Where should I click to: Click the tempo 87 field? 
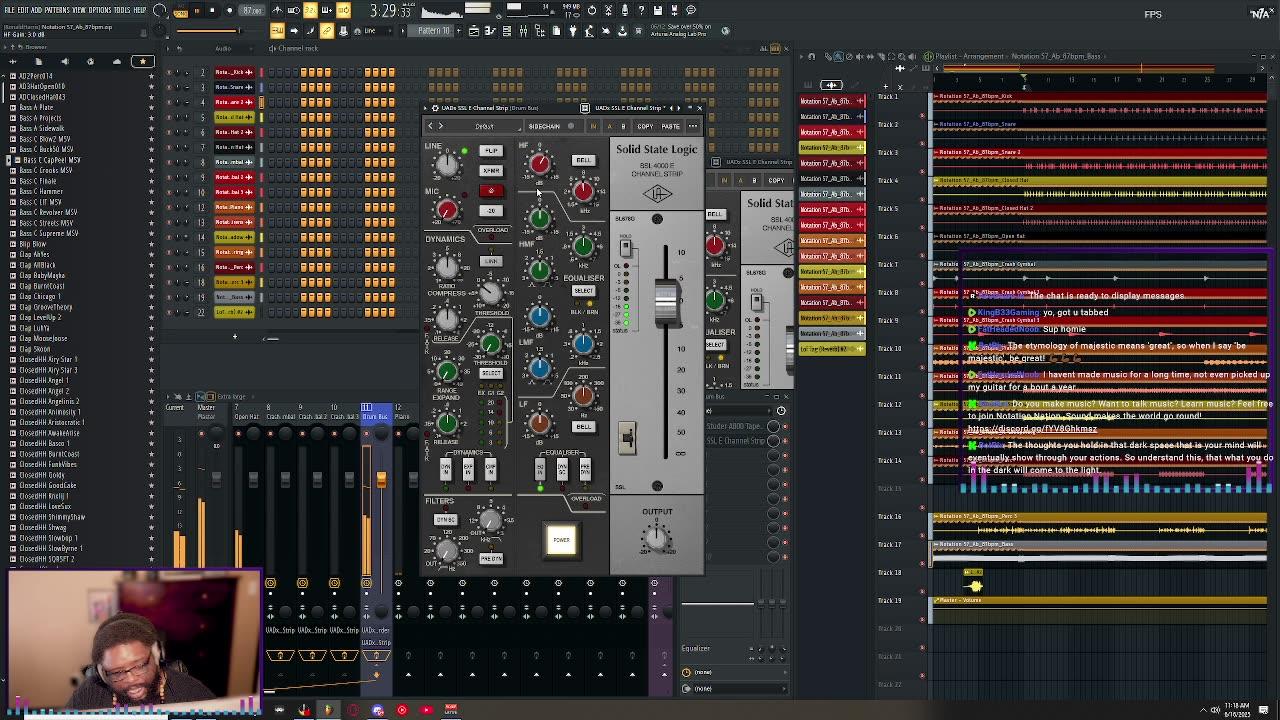(252, 10)
